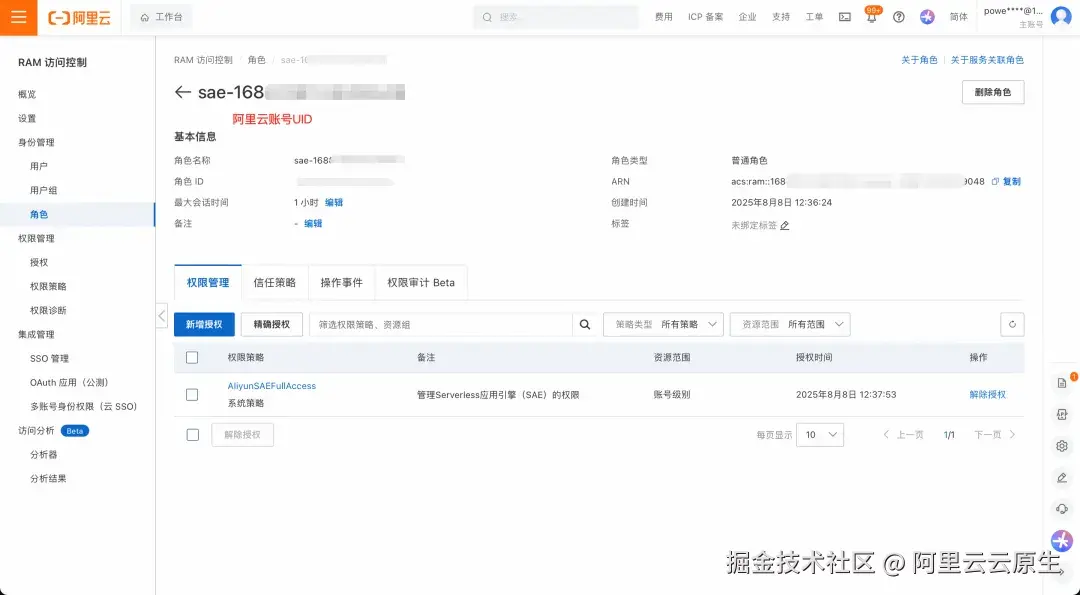1080x595 pixels.
Task: Search policies with the magnifier button
Action: tap(585, 324)
